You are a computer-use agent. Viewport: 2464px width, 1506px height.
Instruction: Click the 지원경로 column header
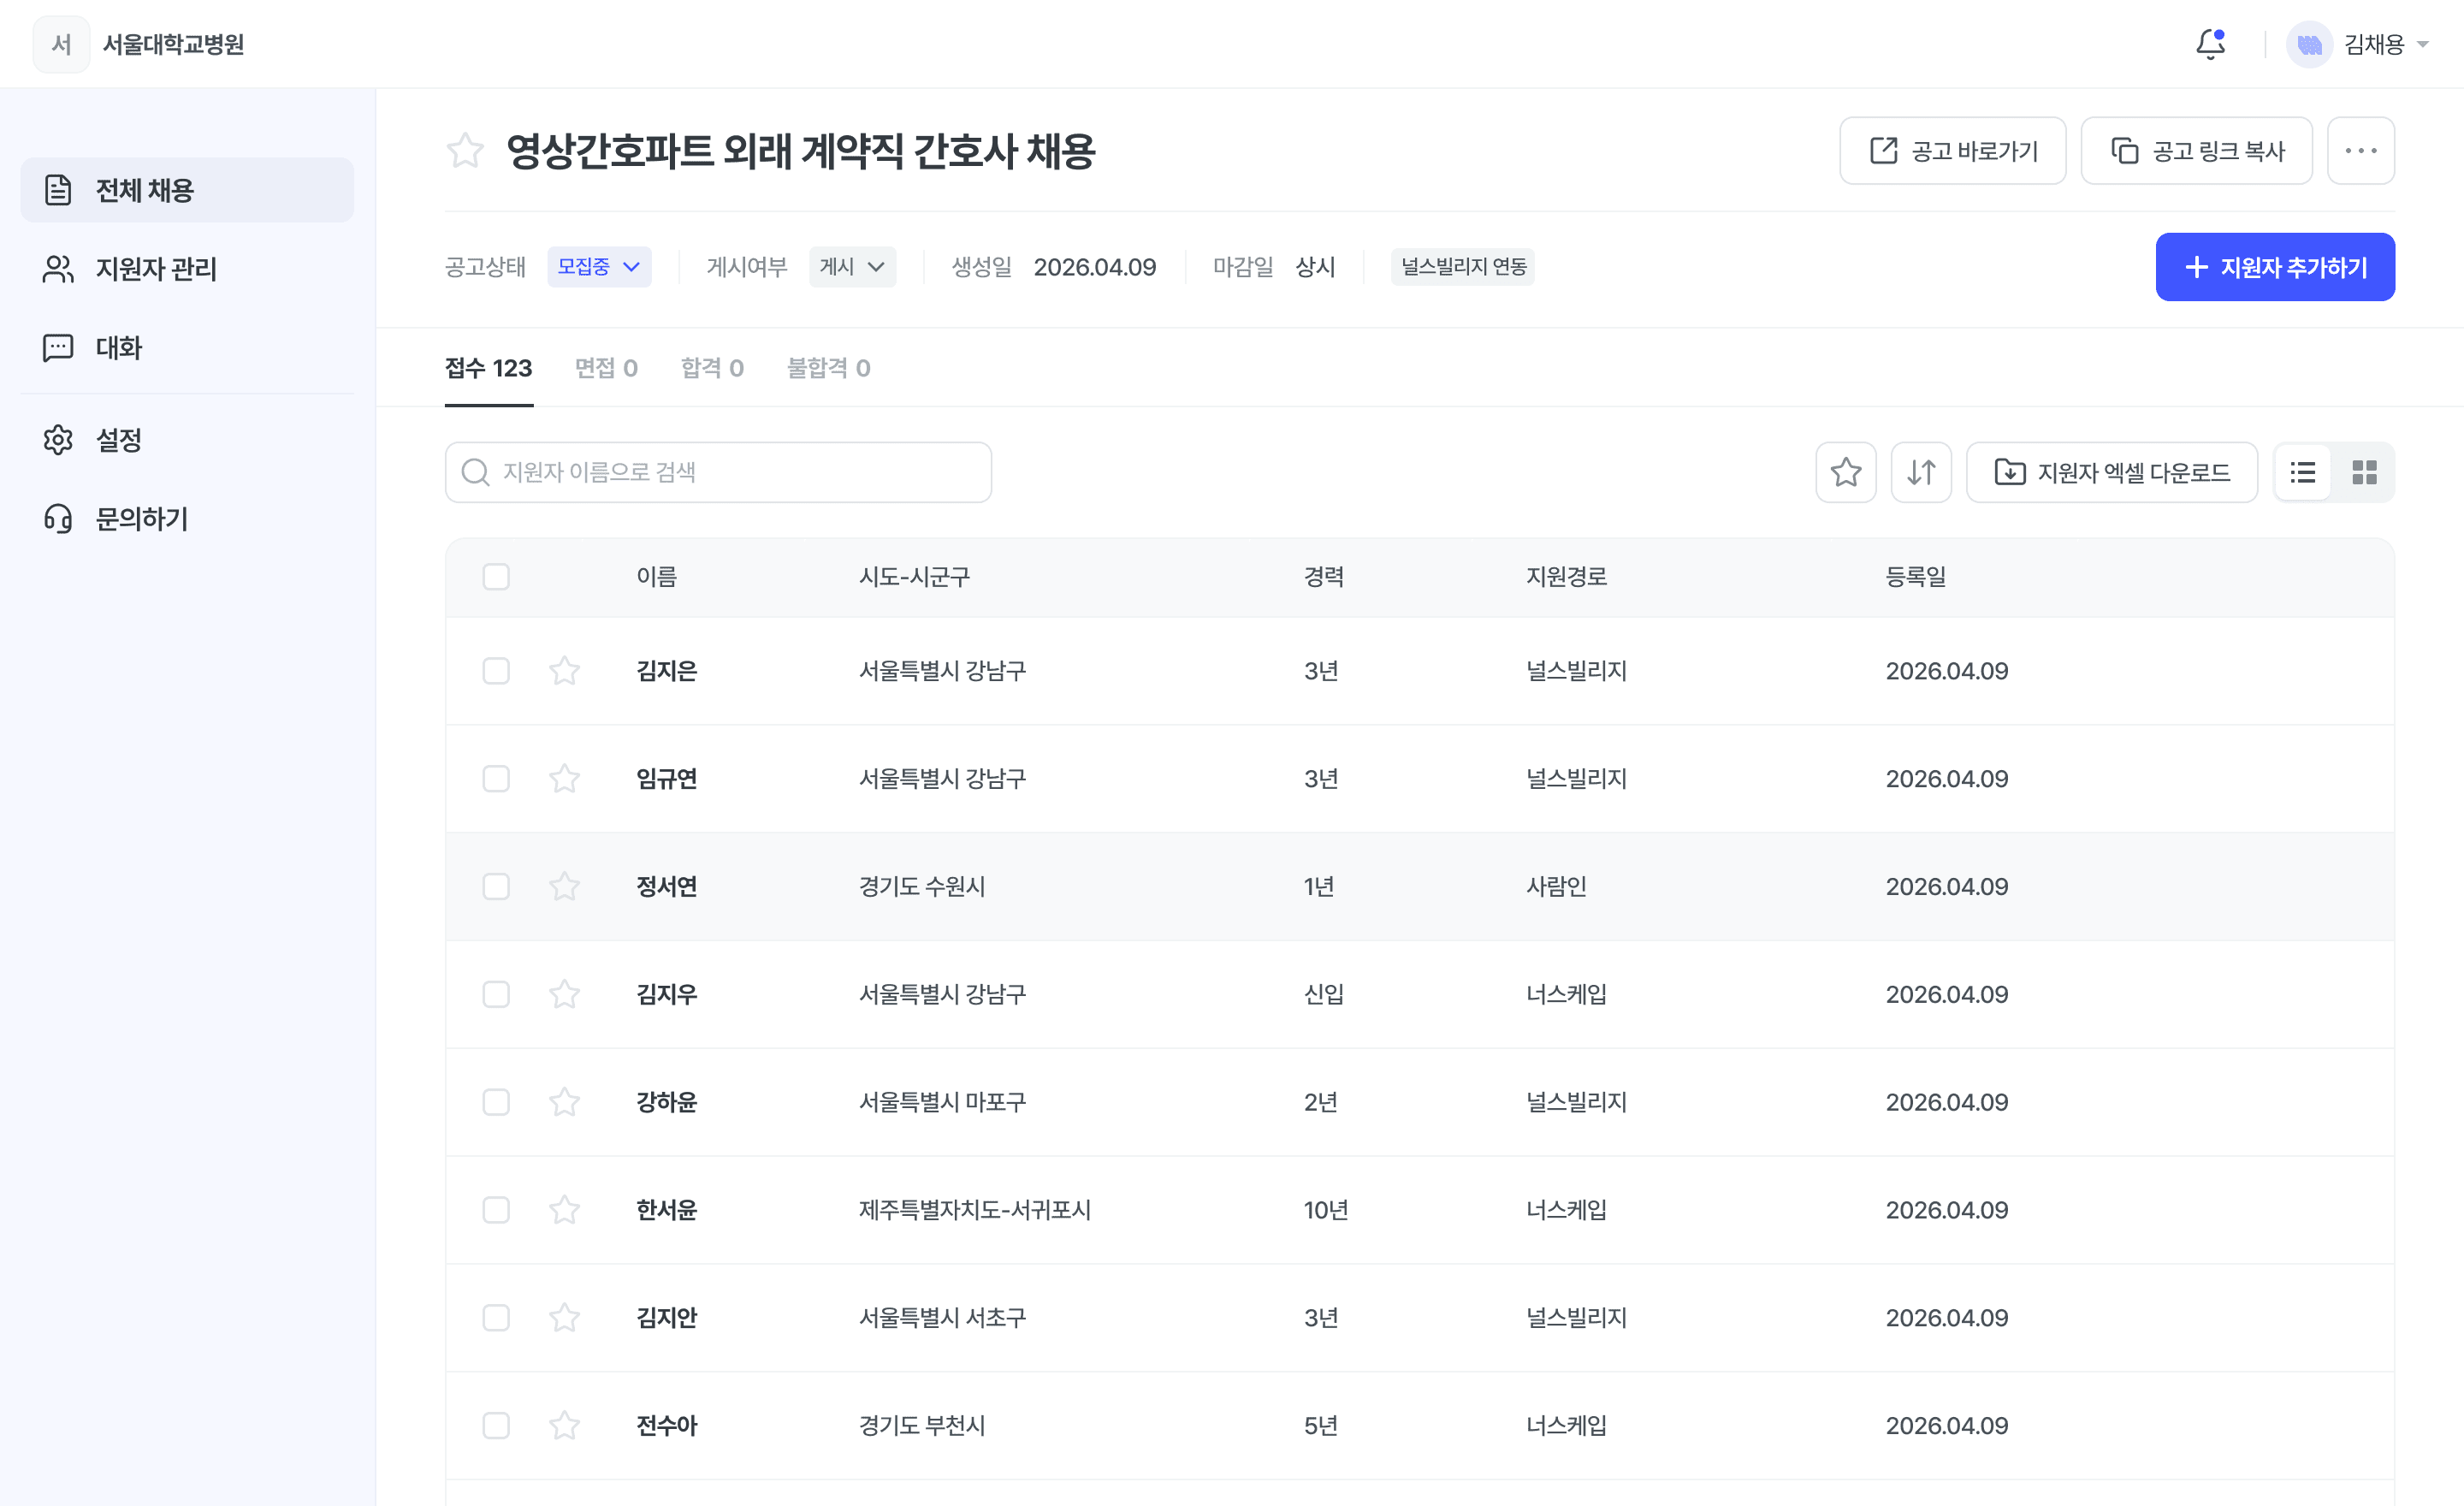pyautogui.click(x=1567, y=577)
